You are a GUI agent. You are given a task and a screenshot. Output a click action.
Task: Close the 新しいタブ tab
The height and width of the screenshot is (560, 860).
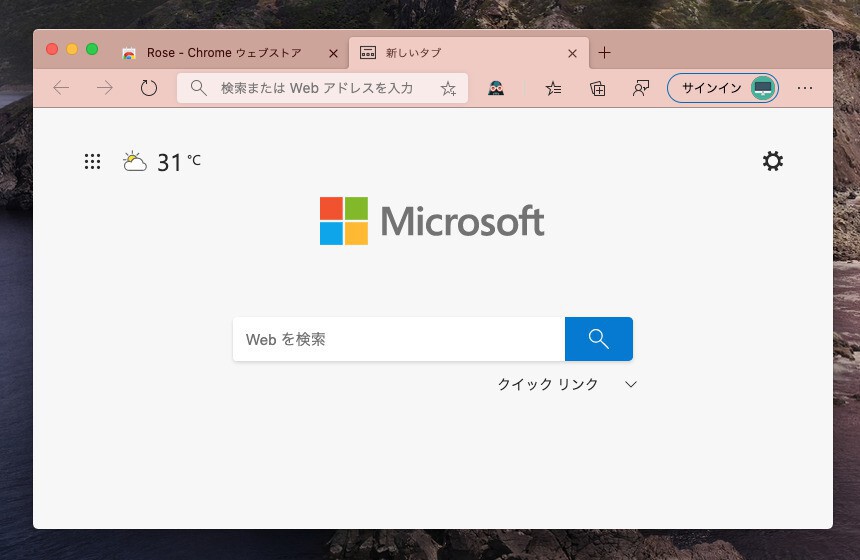point(572,53)
